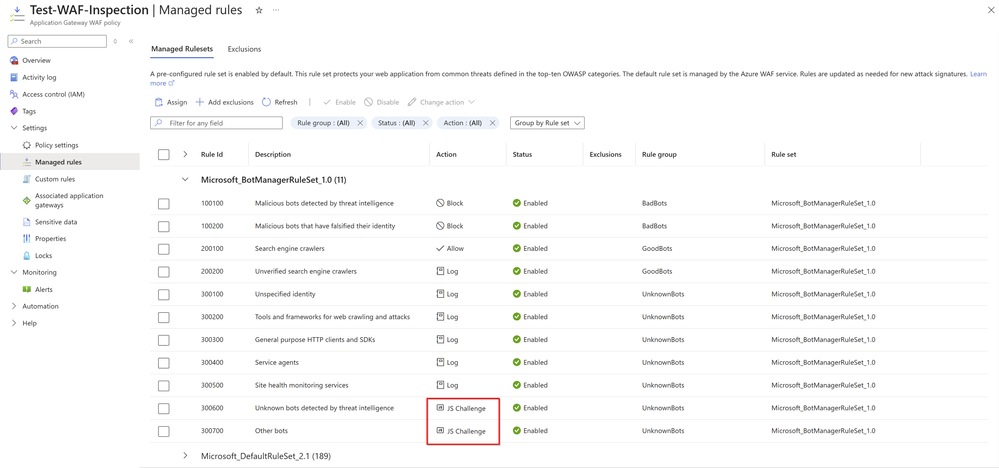999x468 pixels.
Task: Click the Locks padlock icon
Action: 27,255
